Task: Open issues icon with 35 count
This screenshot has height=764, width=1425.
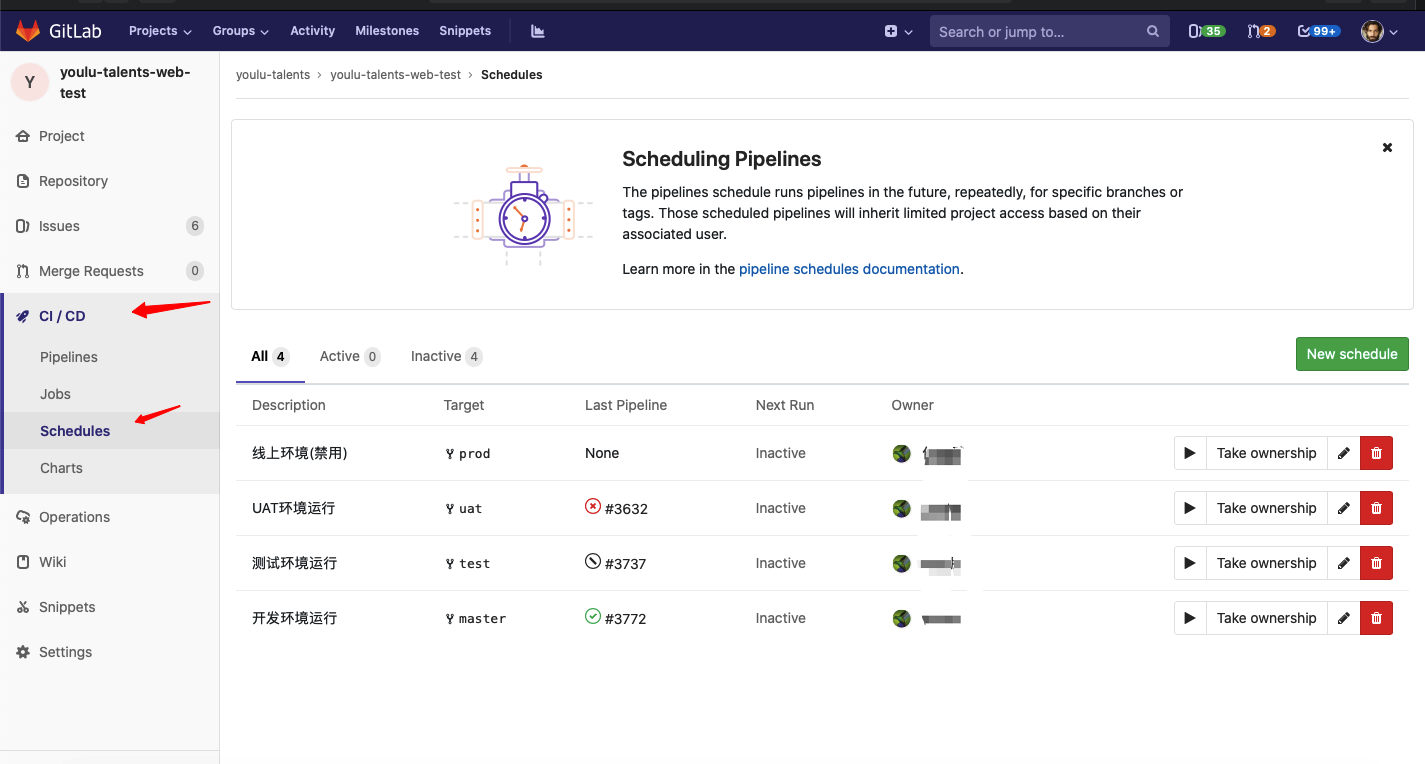Action: coord(1205,31)
